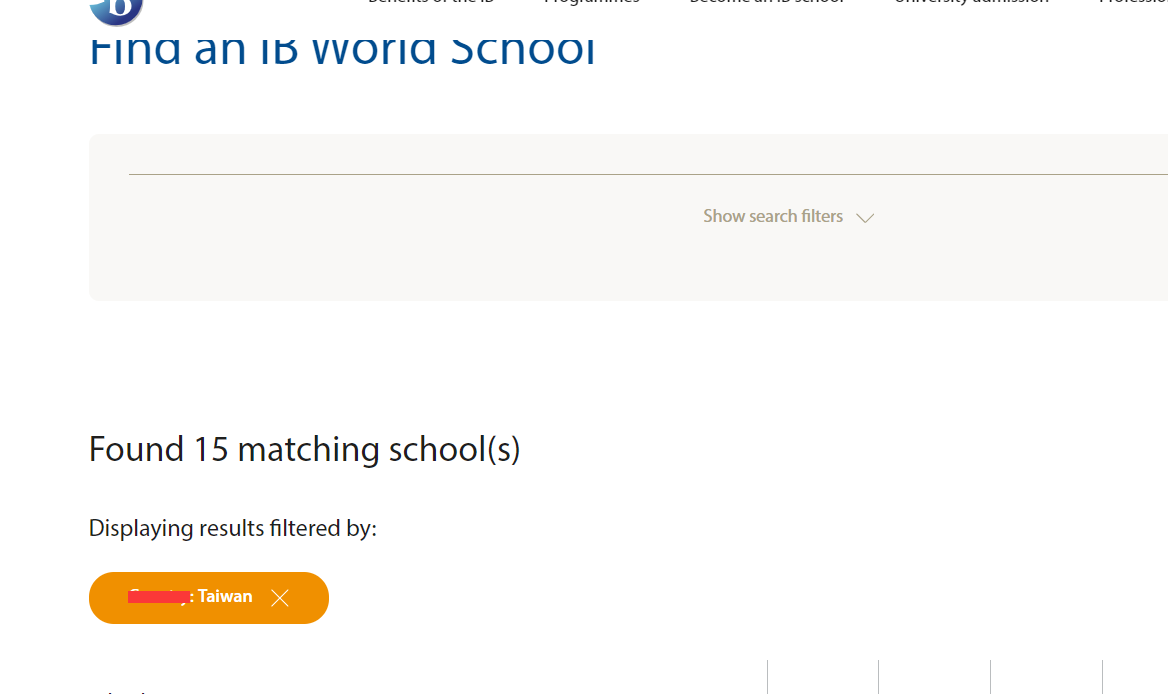Viewport: 1168px width, 694px height.
Task: Open the Professional menu item at right
Action: click(x=1133, y=2)
